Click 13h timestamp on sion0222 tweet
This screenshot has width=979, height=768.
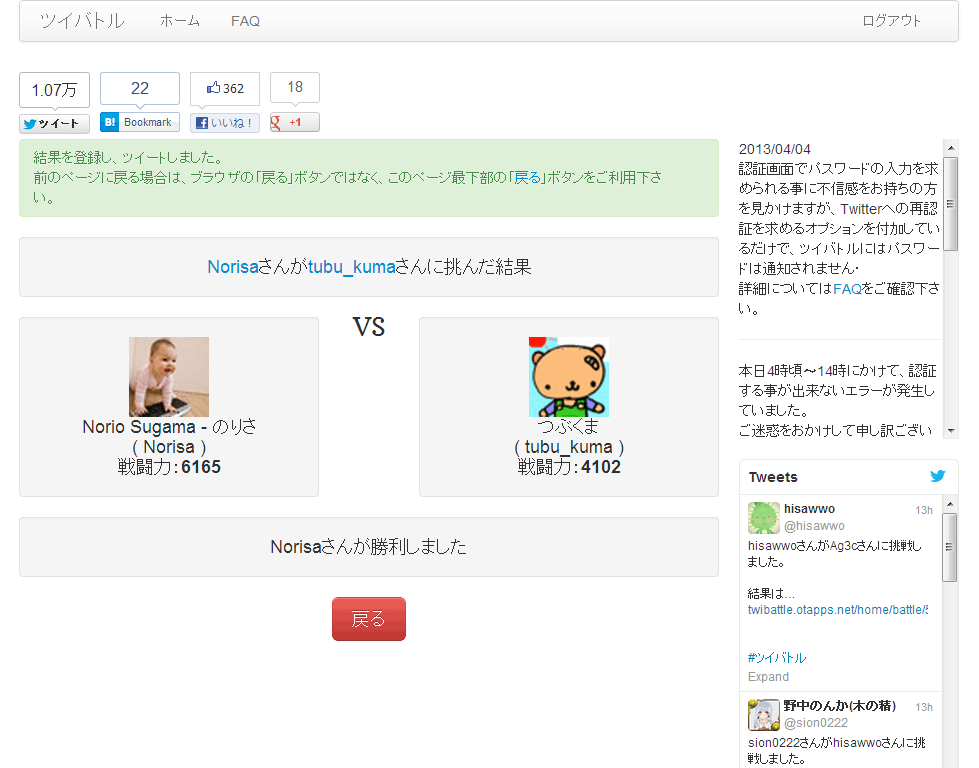924,707
